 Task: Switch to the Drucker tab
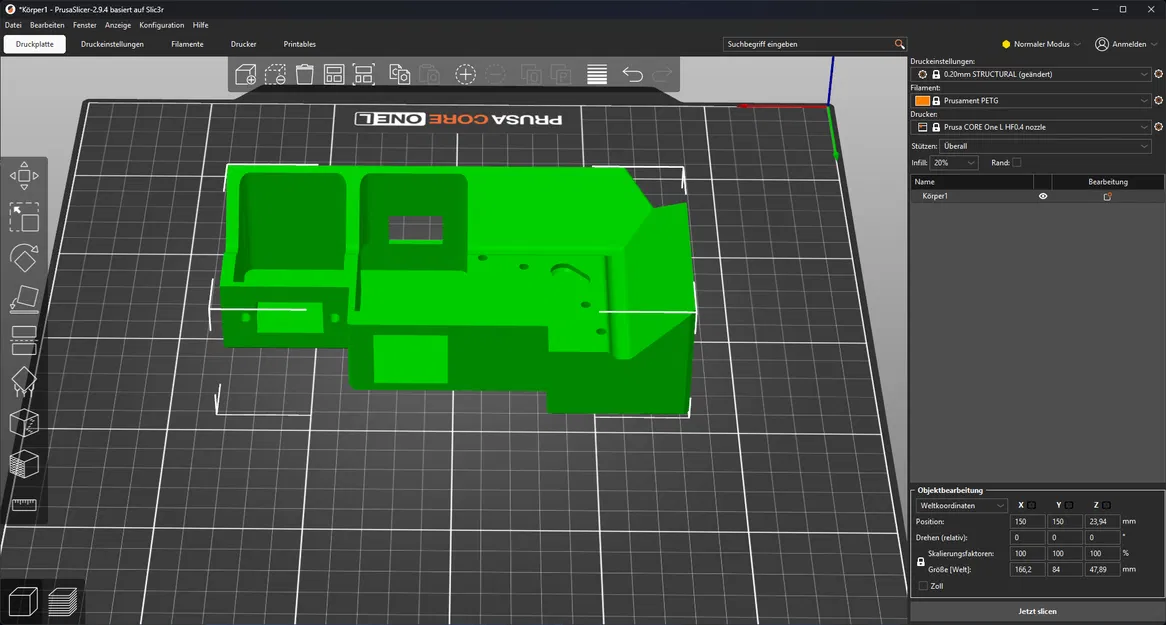pyautogui.click(x=243, y=44)
